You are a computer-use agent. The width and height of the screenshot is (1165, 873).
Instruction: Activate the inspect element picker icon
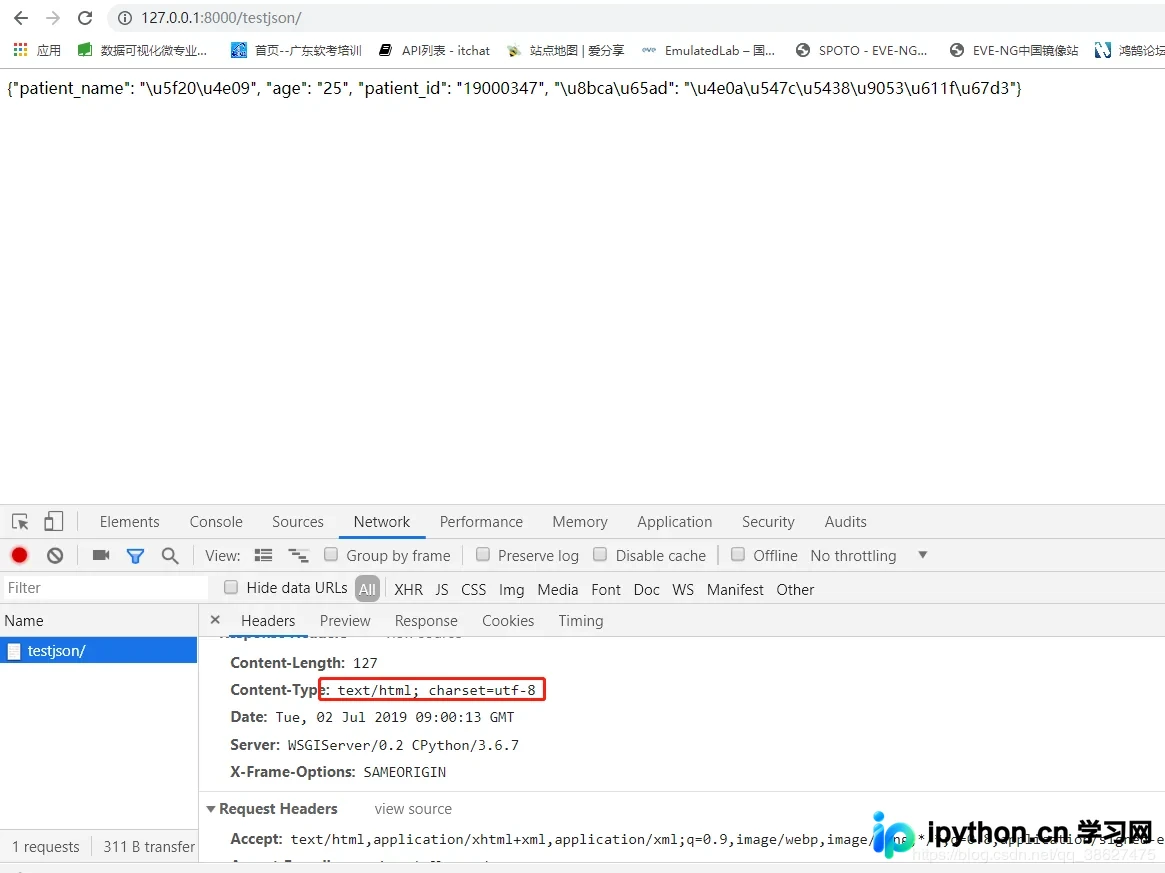coord(21,522)
